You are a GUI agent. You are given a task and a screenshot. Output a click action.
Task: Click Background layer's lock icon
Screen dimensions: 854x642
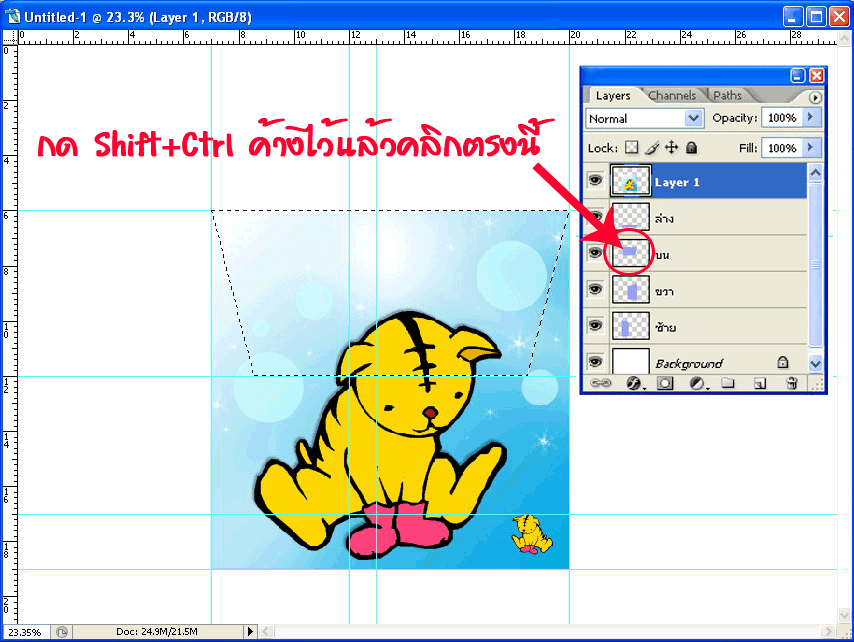click(x=783, y=362)
